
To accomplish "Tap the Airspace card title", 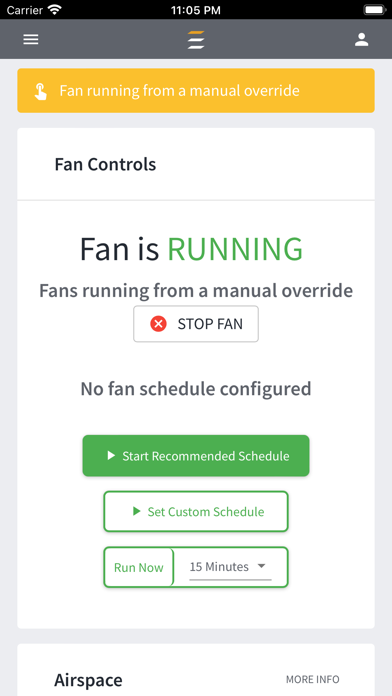I will pos(88,680).
